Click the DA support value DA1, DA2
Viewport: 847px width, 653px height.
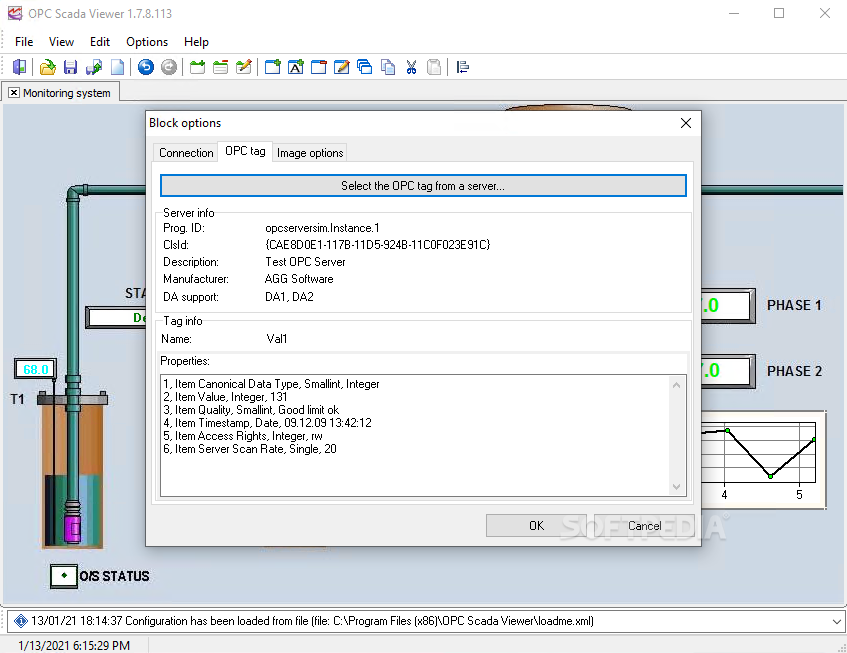click(289, 297)
